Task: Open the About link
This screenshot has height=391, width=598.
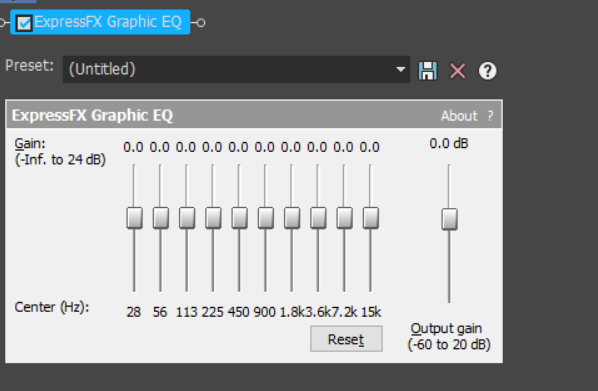Action: [459, 116]
